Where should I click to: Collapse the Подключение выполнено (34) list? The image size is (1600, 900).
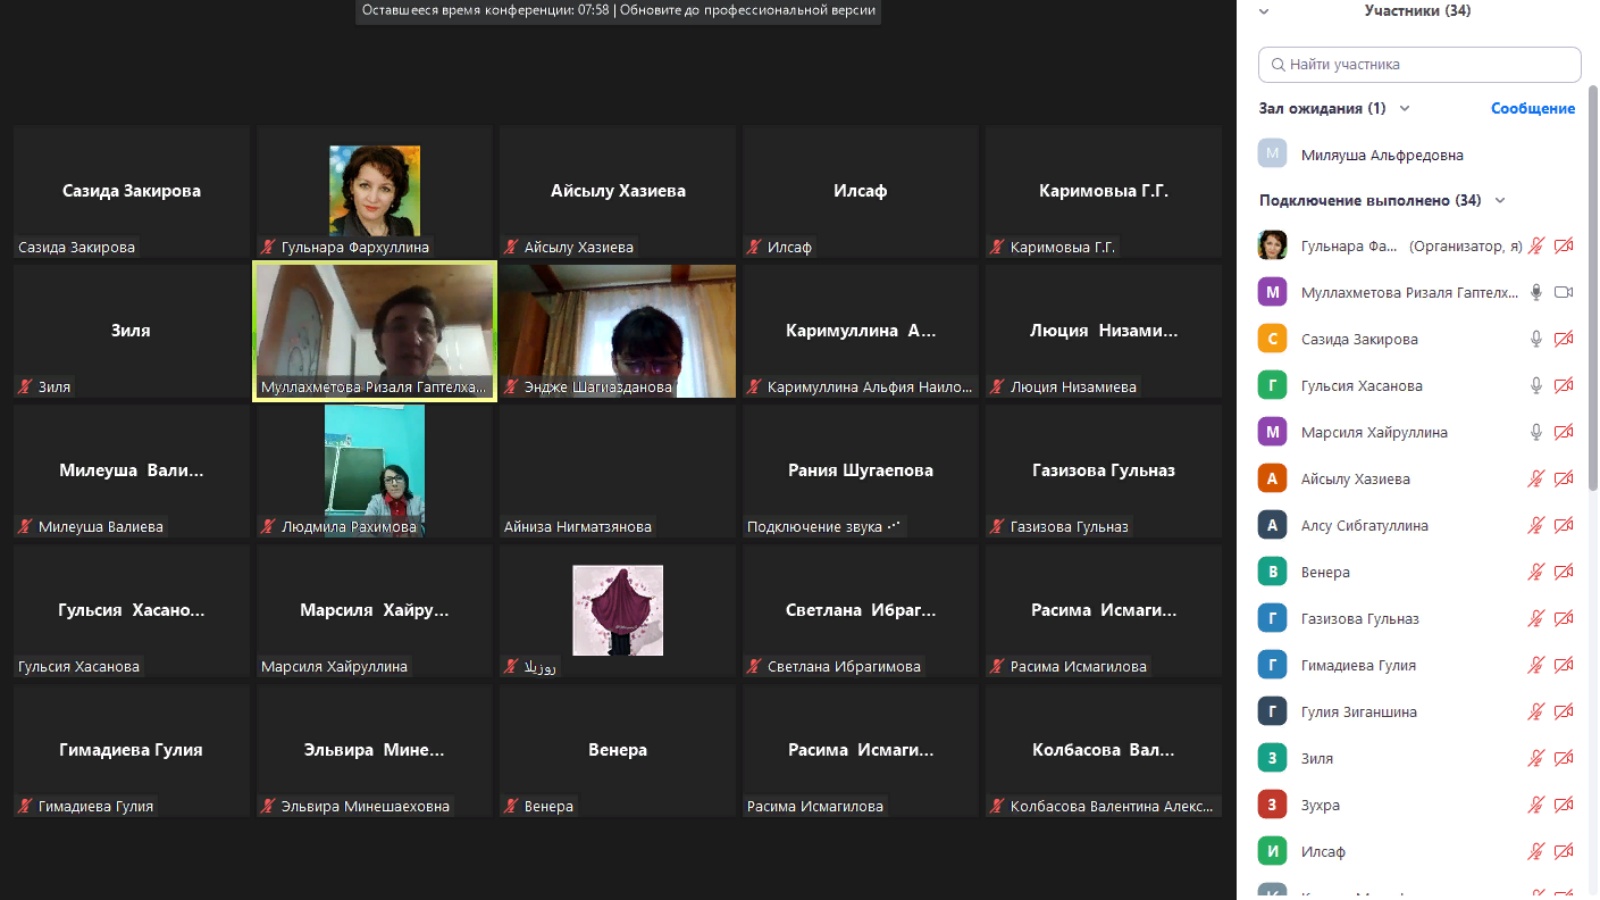pos(1500,200)
